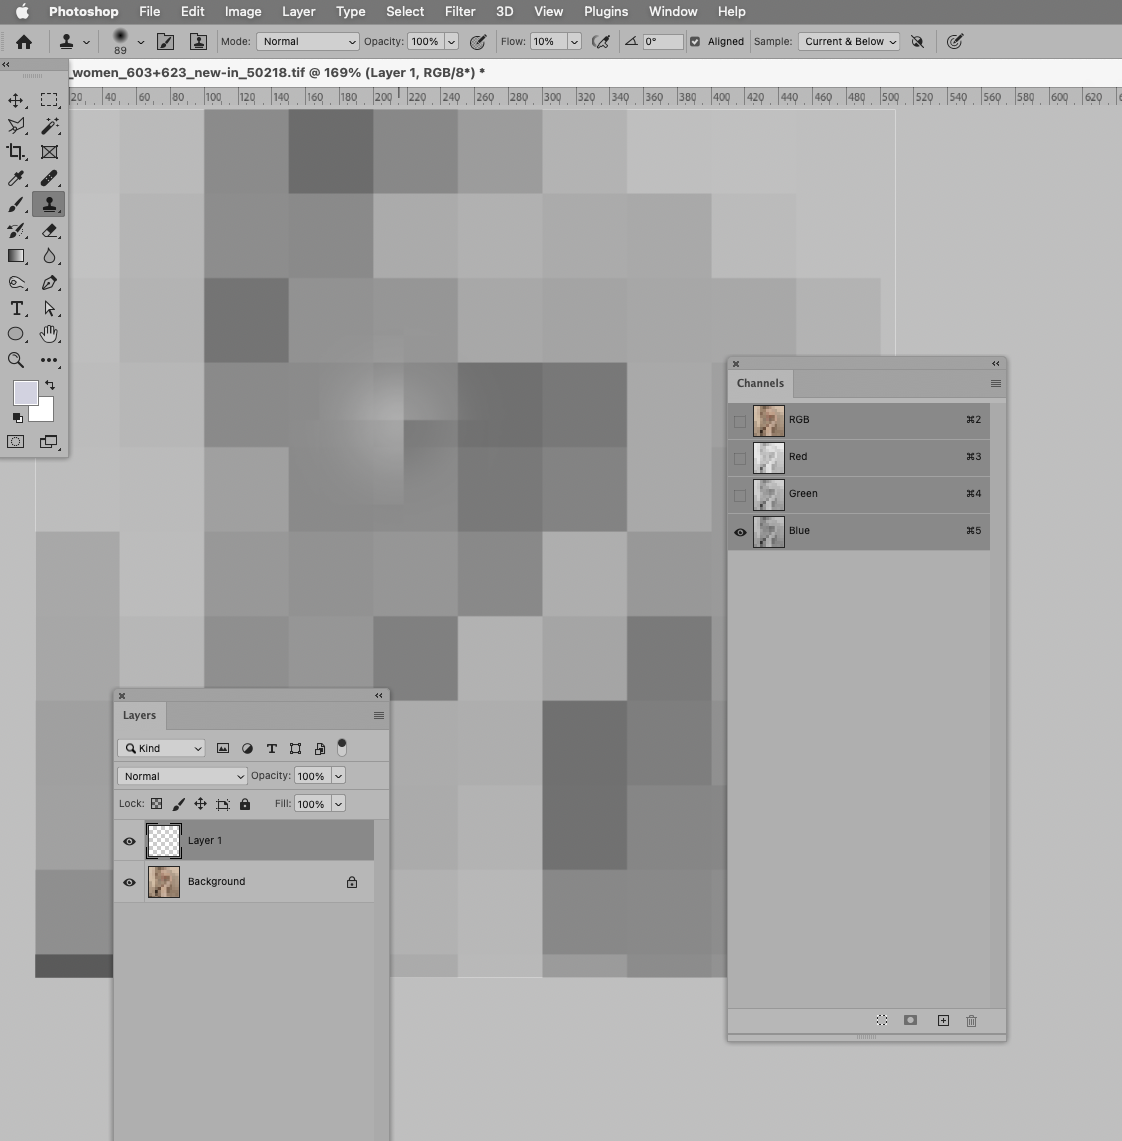Select the Eraser tool

pyautogui.click(x=49, y=230)
